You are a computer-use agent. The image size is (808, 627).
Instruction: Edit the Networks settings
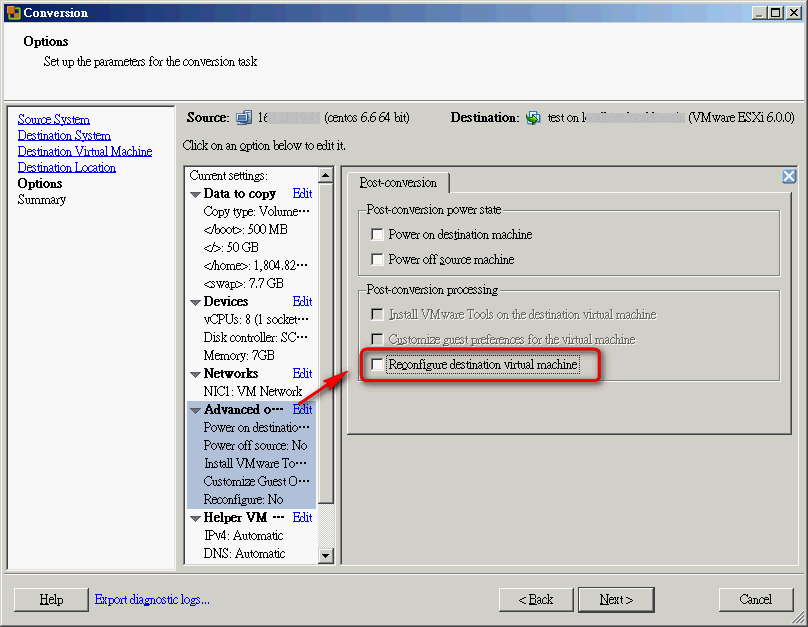click(302, 373)
